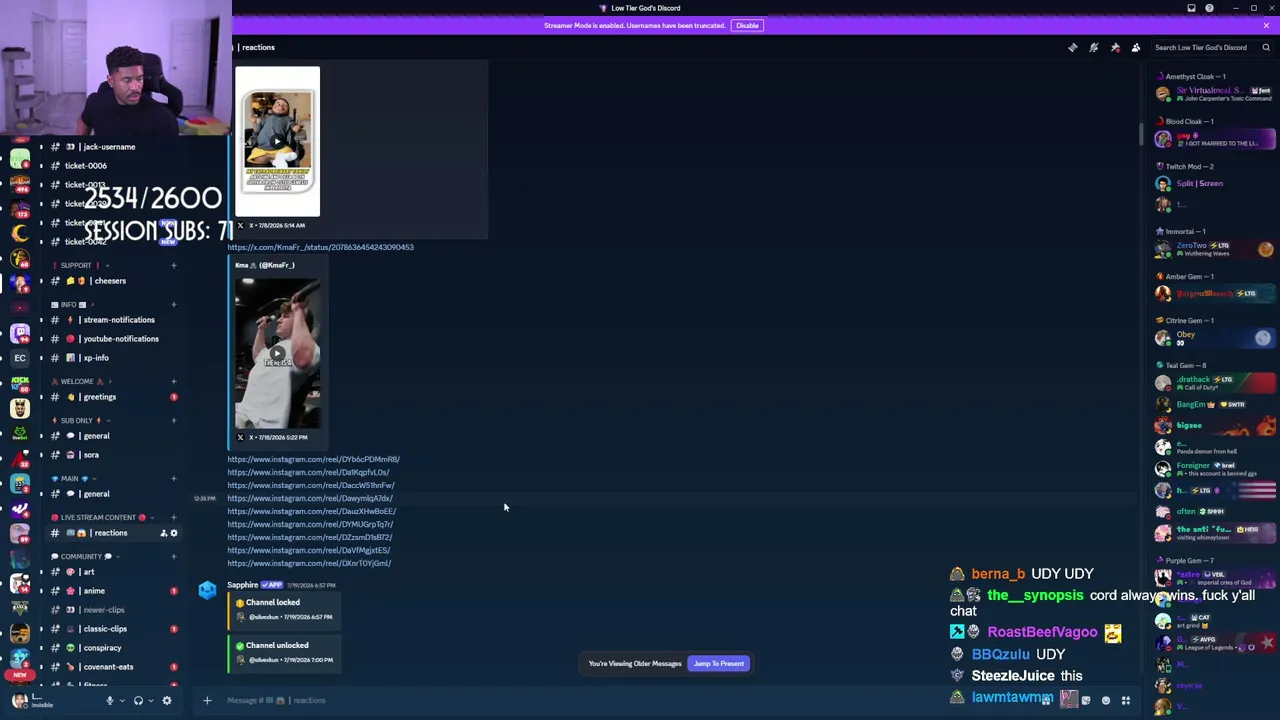Create channel in COMMUNITY category
1280x720 pixels.
pos(173,556)
